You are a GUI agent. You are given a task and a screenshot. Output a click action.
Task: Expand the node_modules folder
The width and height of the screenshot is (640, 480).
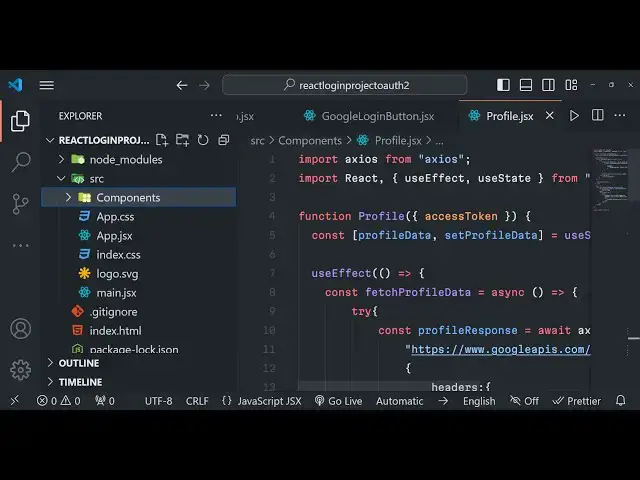139,160
